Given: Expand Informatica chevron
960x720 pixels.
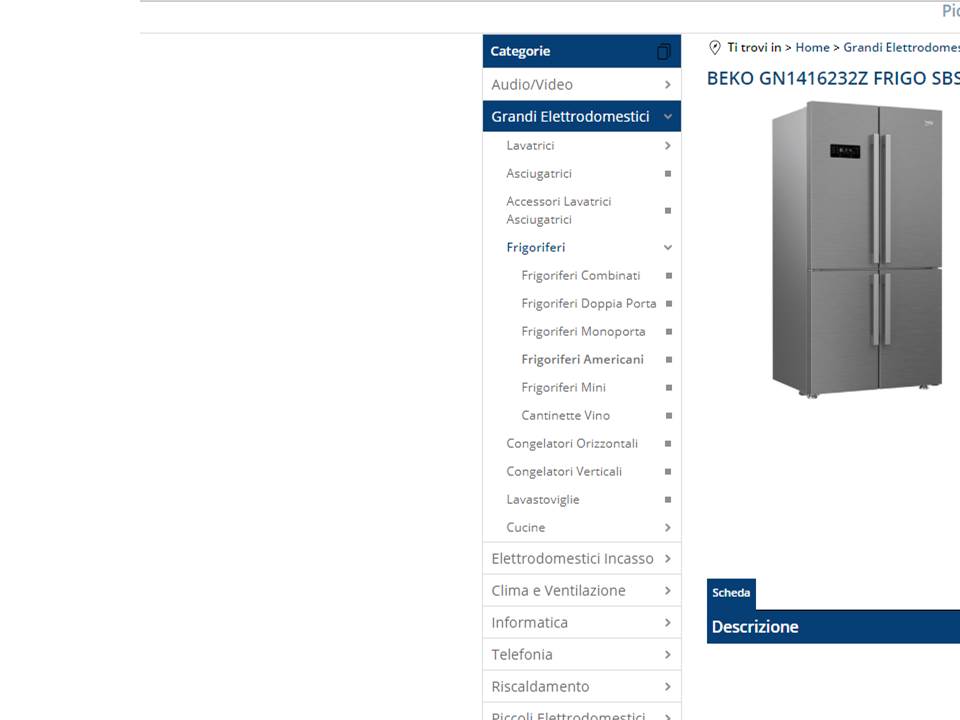Looking at the screenshot, I should click(668, 623).
